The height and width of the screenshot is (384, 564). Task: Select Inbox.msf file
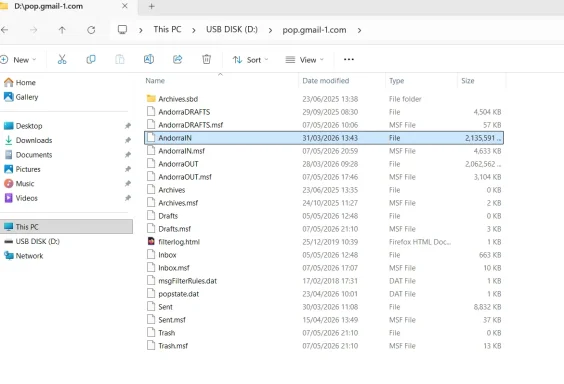point(324,268)
